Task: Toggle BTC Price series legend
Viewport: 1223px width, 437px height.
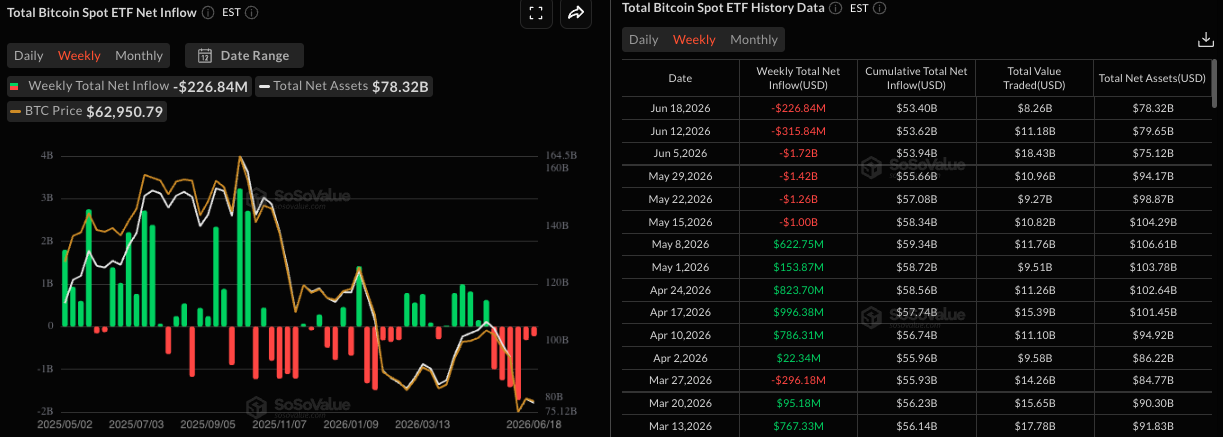Action: click(87, 112)
